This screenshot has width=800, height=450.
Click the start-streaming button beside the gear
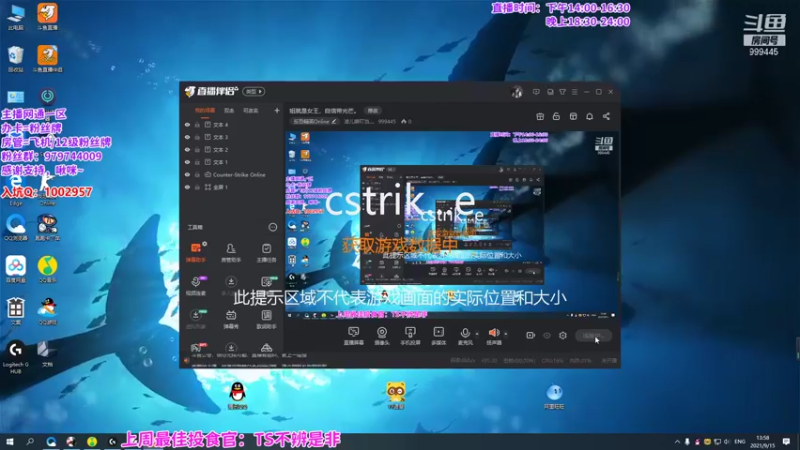(x=593, y=335)
